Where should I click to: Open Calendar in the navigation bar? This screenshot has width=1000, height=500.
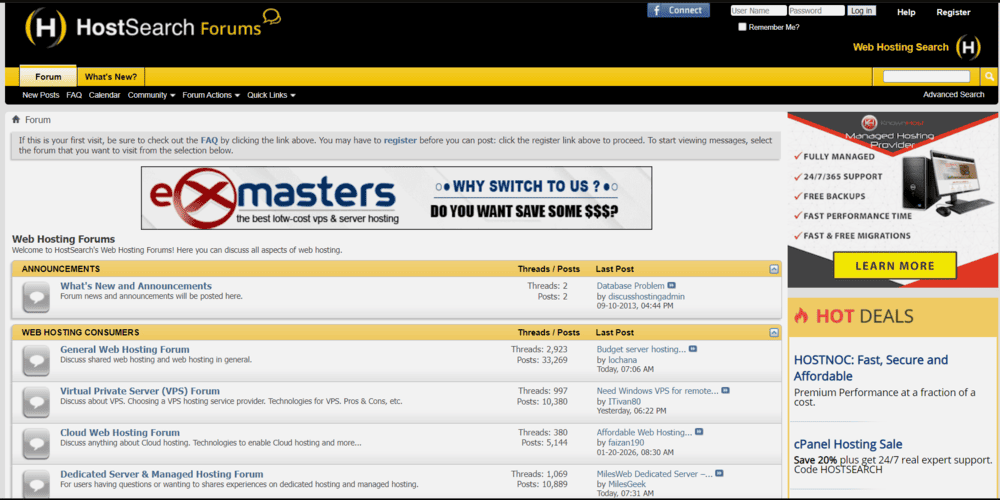[x=105, y=95]
